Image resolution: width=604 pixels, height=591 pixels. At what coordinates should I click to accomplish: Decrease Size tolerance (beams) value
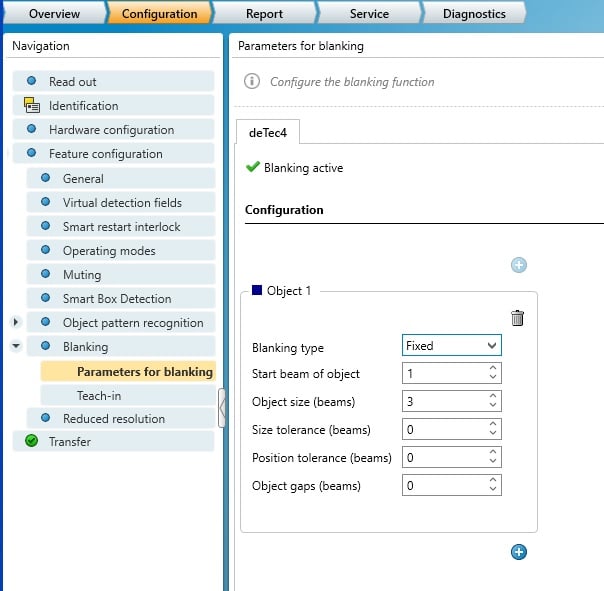coord(493,433)
